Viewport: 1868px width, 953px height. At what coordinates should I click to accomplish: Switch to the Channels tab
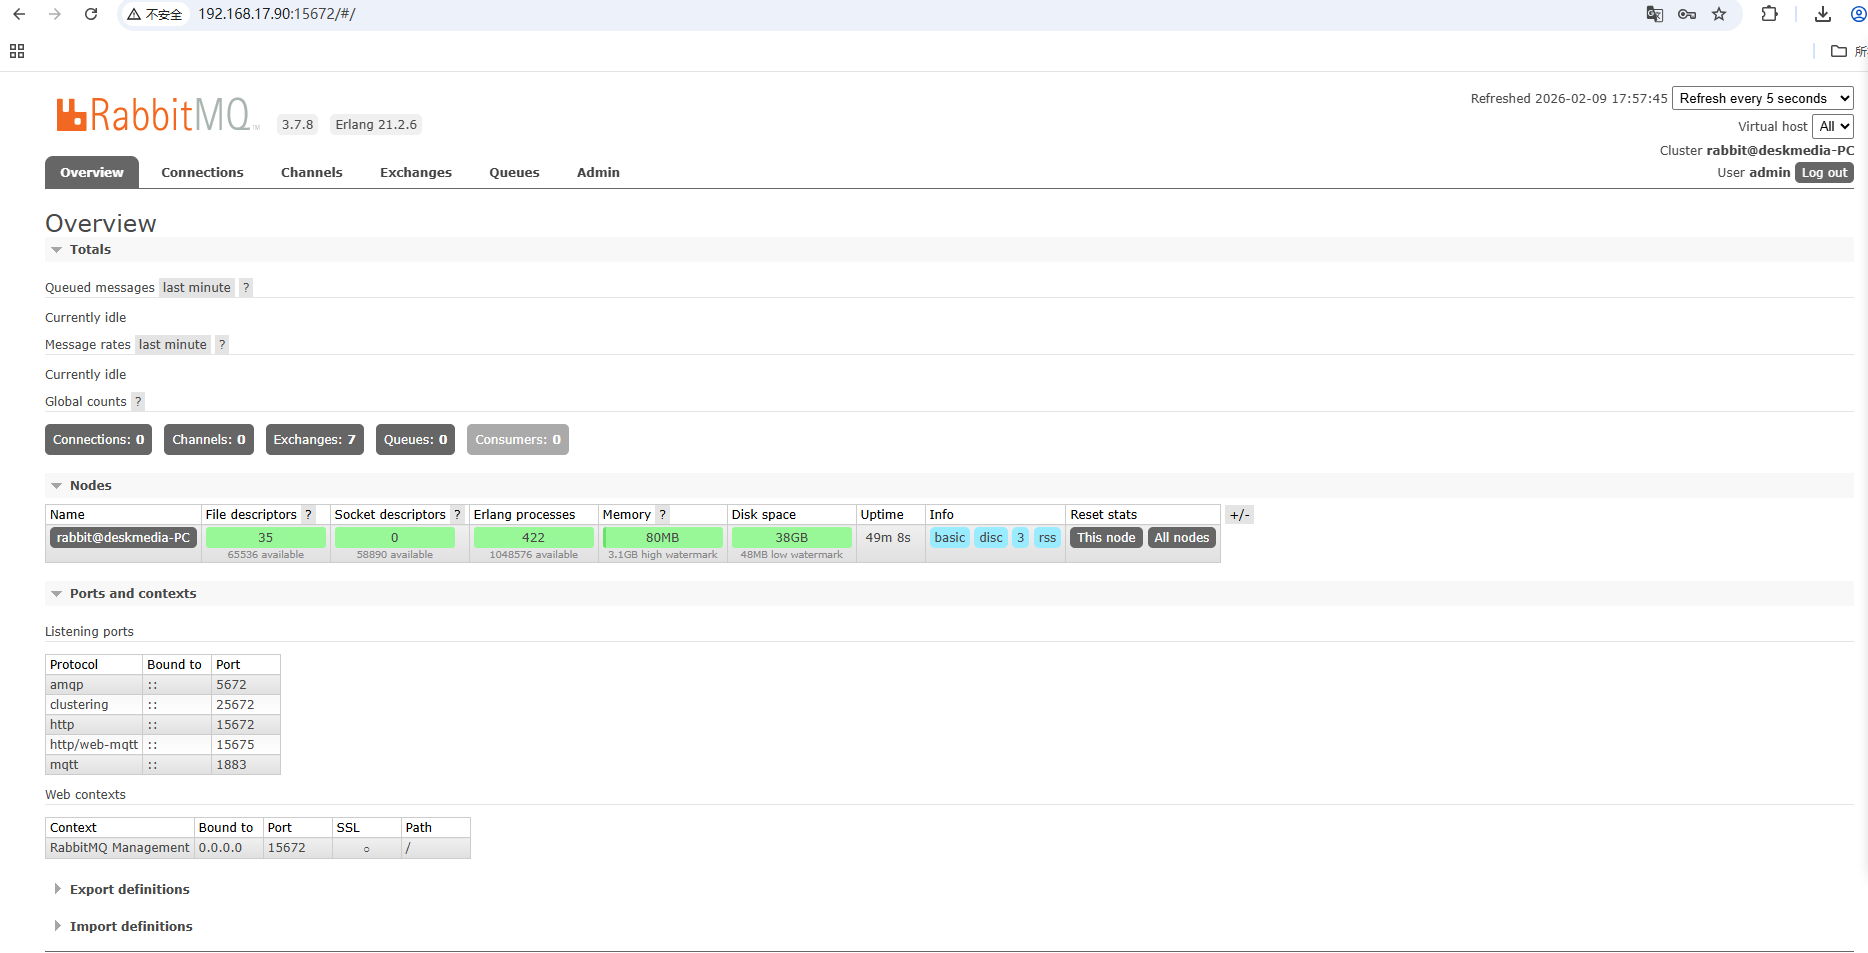312,173
